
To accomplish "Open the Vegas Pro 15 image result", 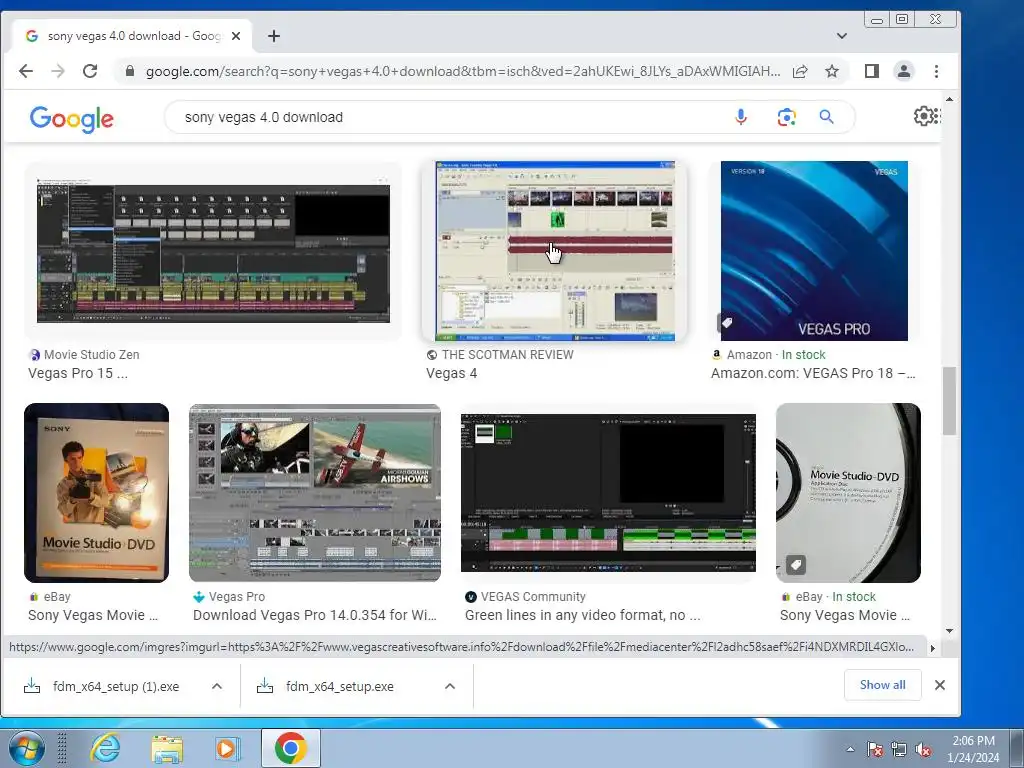I will click(213, 251).
